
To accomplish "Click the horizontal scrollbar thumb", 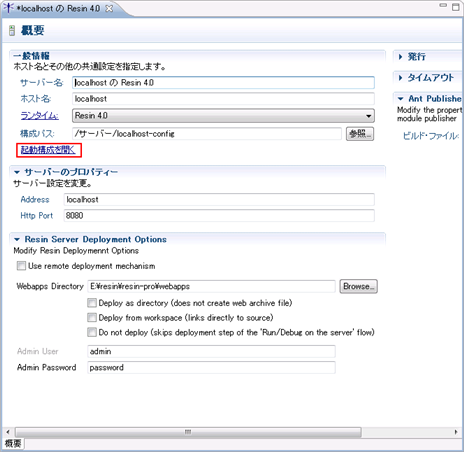I will tap(188, 432).
